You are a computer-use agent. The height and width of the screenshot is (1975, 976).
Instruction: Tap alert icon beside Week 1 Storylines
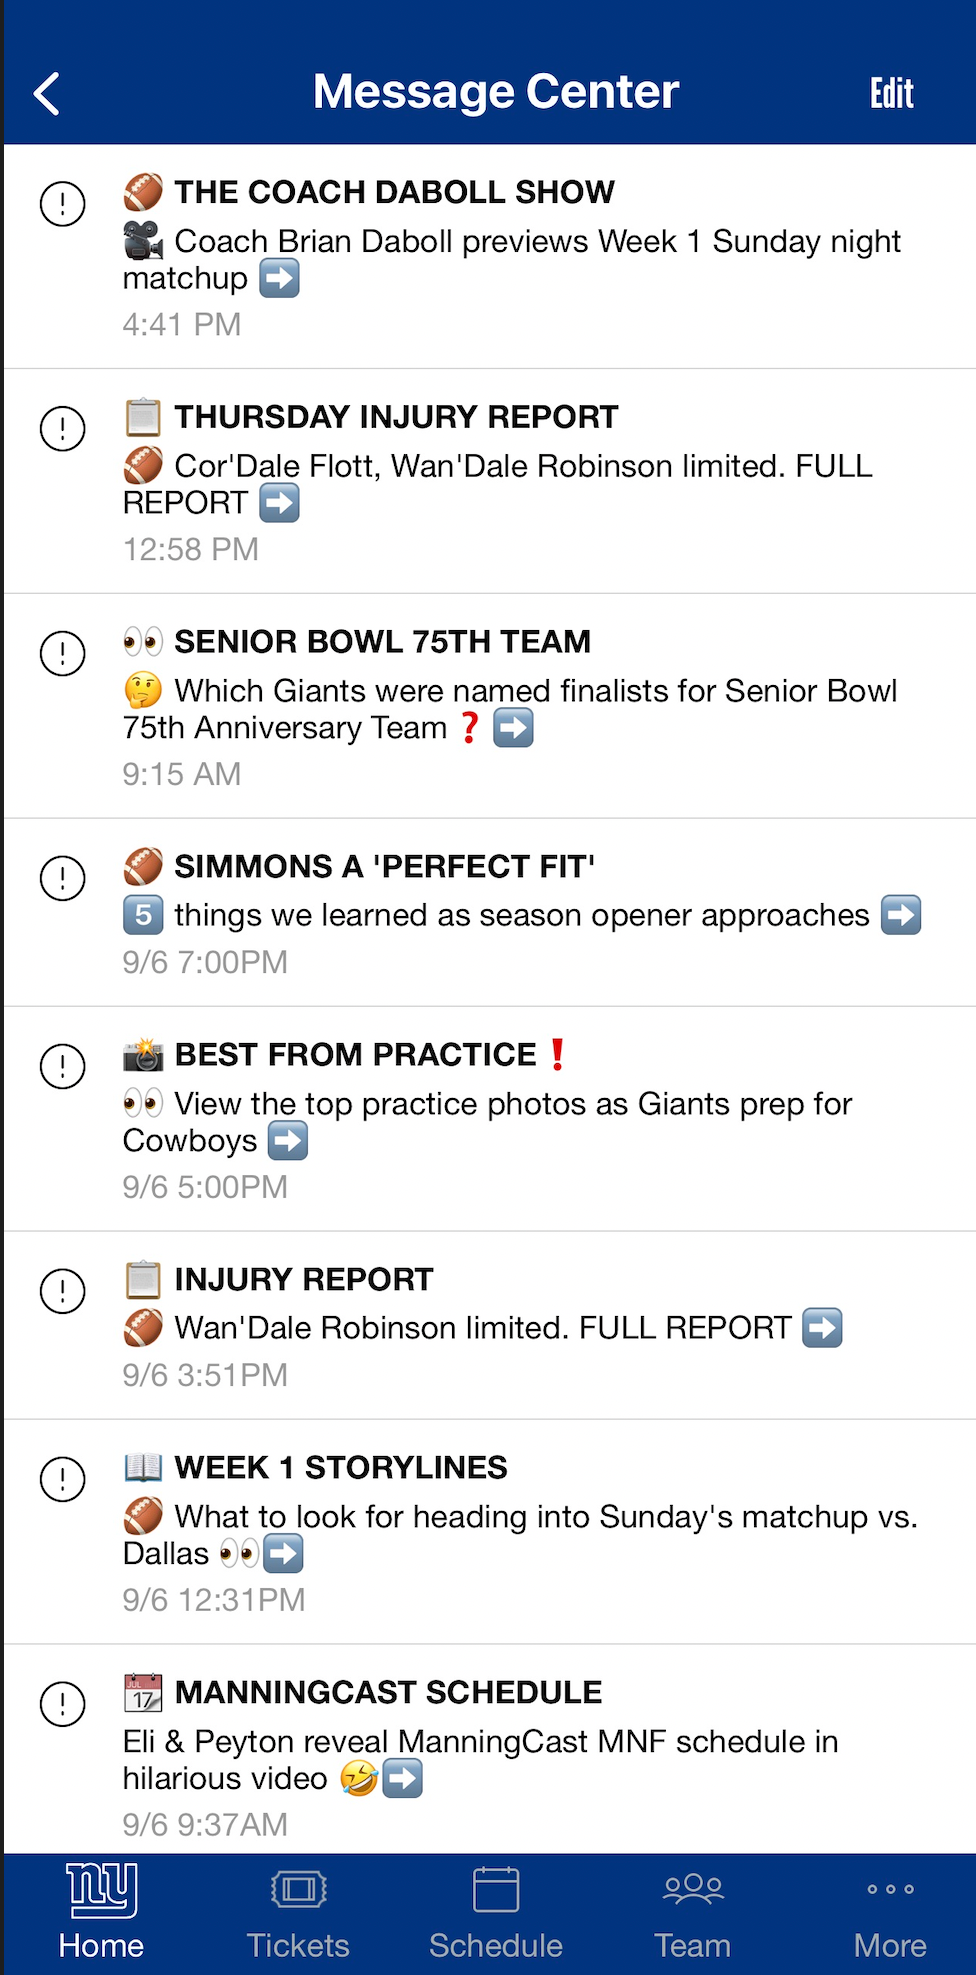[62, 1479]
